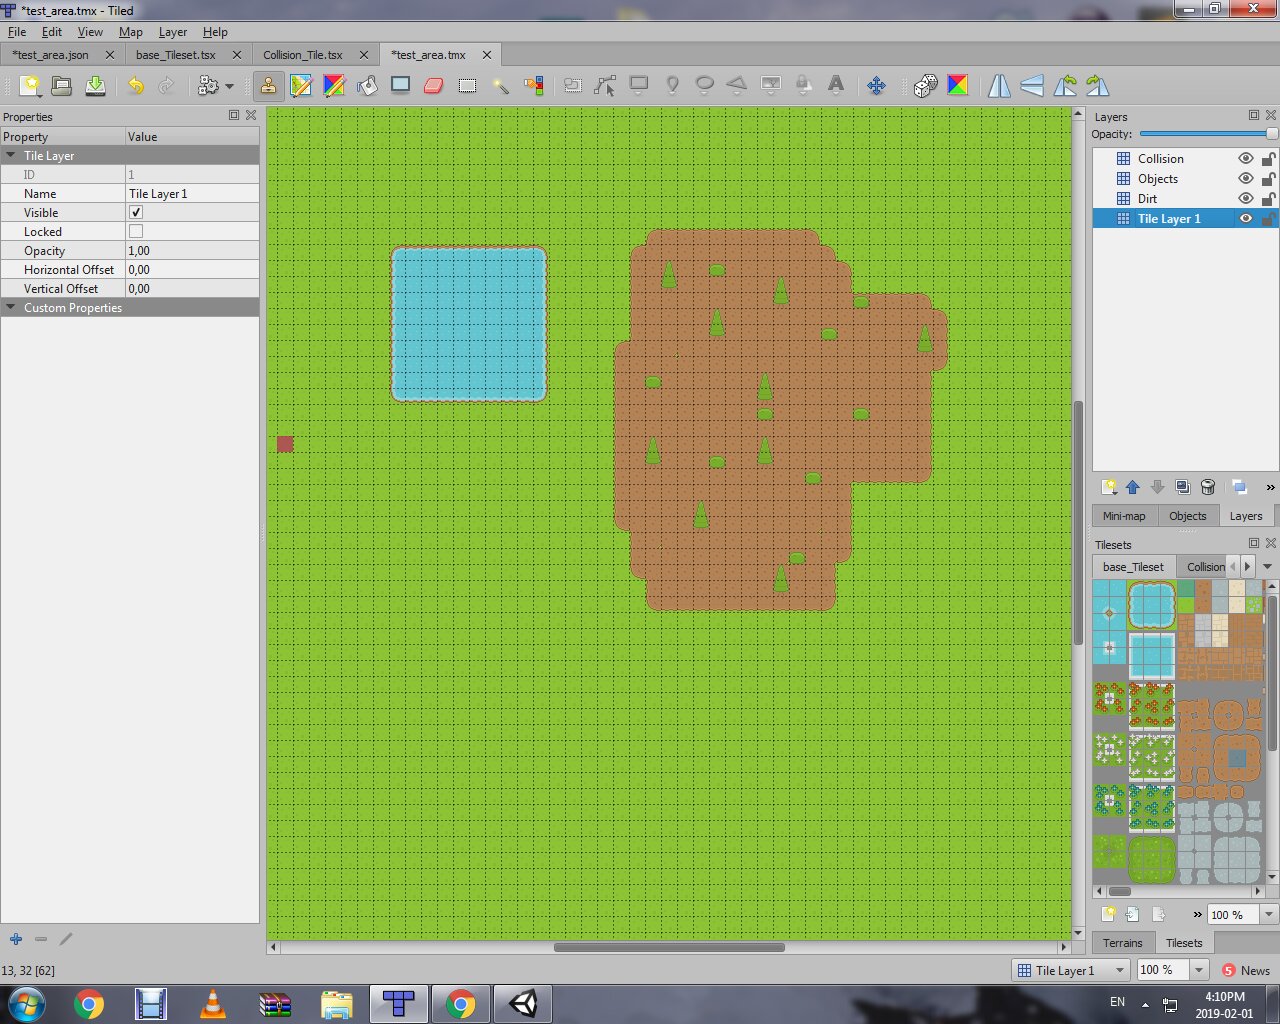Hide the Collision layer

pyautogui.click(x=1245, y=158)
